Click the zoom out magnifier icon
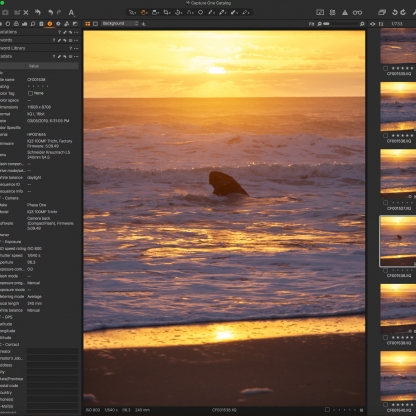This screenshot has width=416, height=416. [x=319, y=24]
